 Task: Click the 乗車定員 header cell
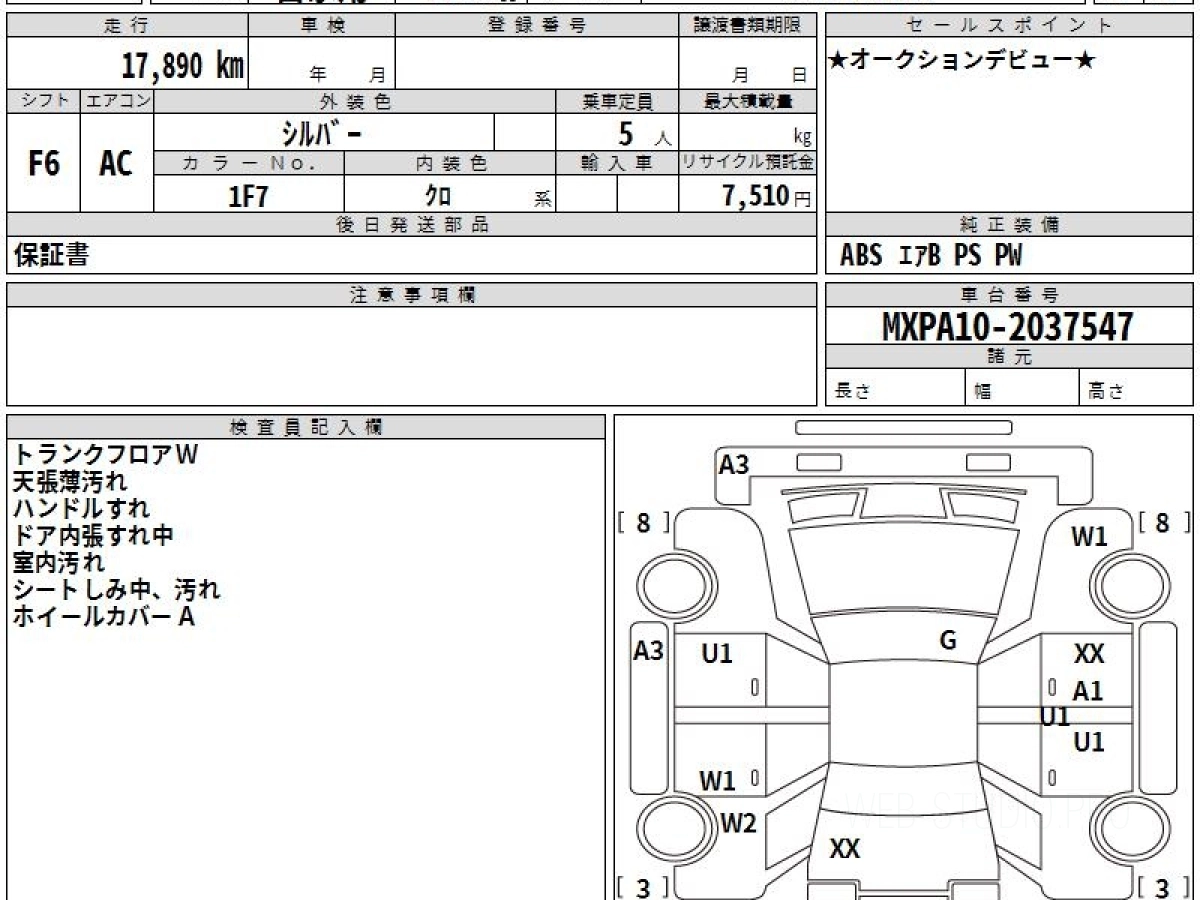617,101
